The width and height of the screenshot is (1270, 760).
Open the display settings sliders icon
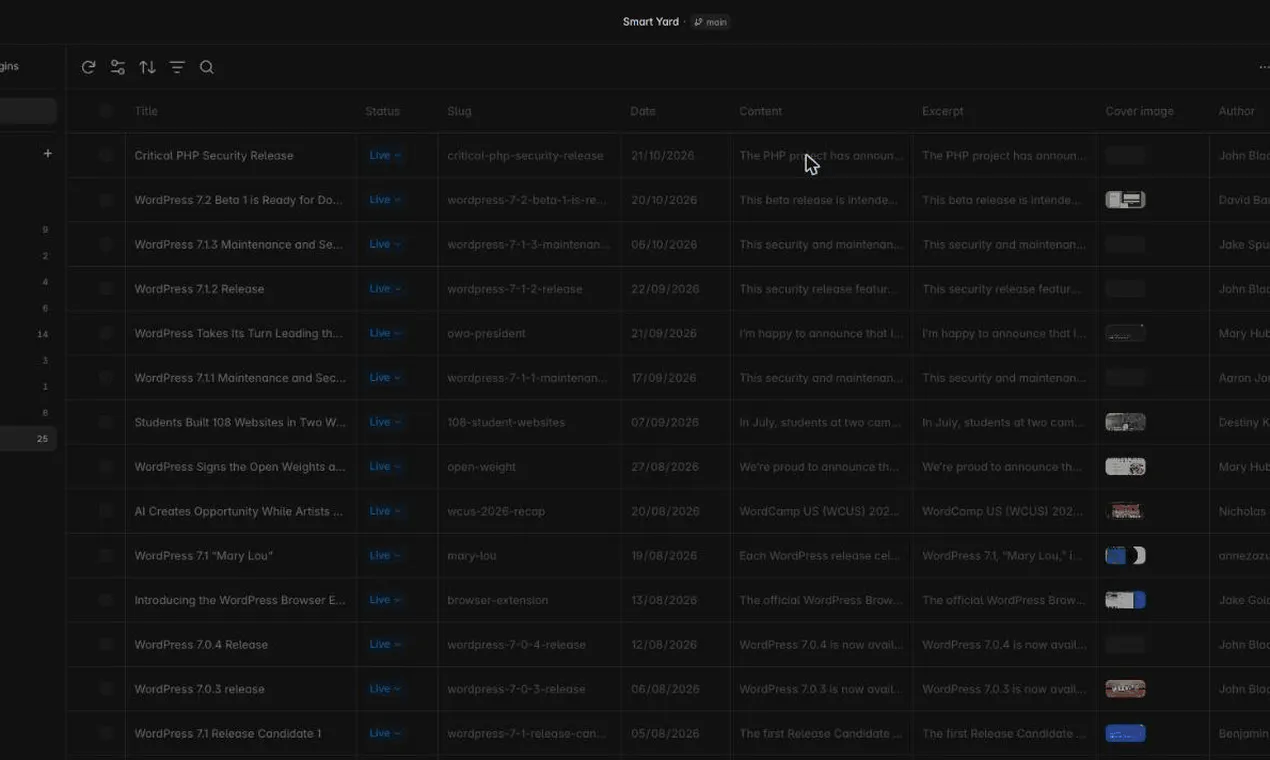pyautogui.click(x=118, y=67)
